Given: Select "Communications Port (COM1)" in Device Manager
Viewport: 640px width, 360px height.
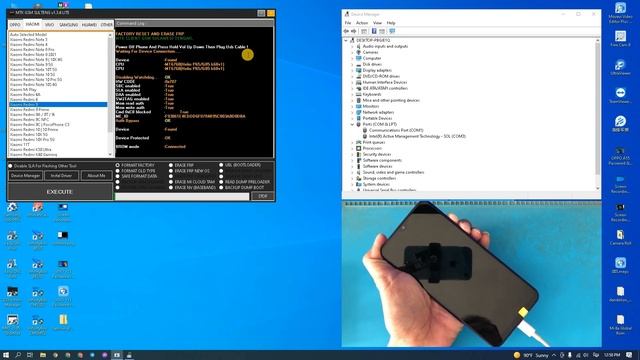Looking at the screenshot, I should coord(396,130).
